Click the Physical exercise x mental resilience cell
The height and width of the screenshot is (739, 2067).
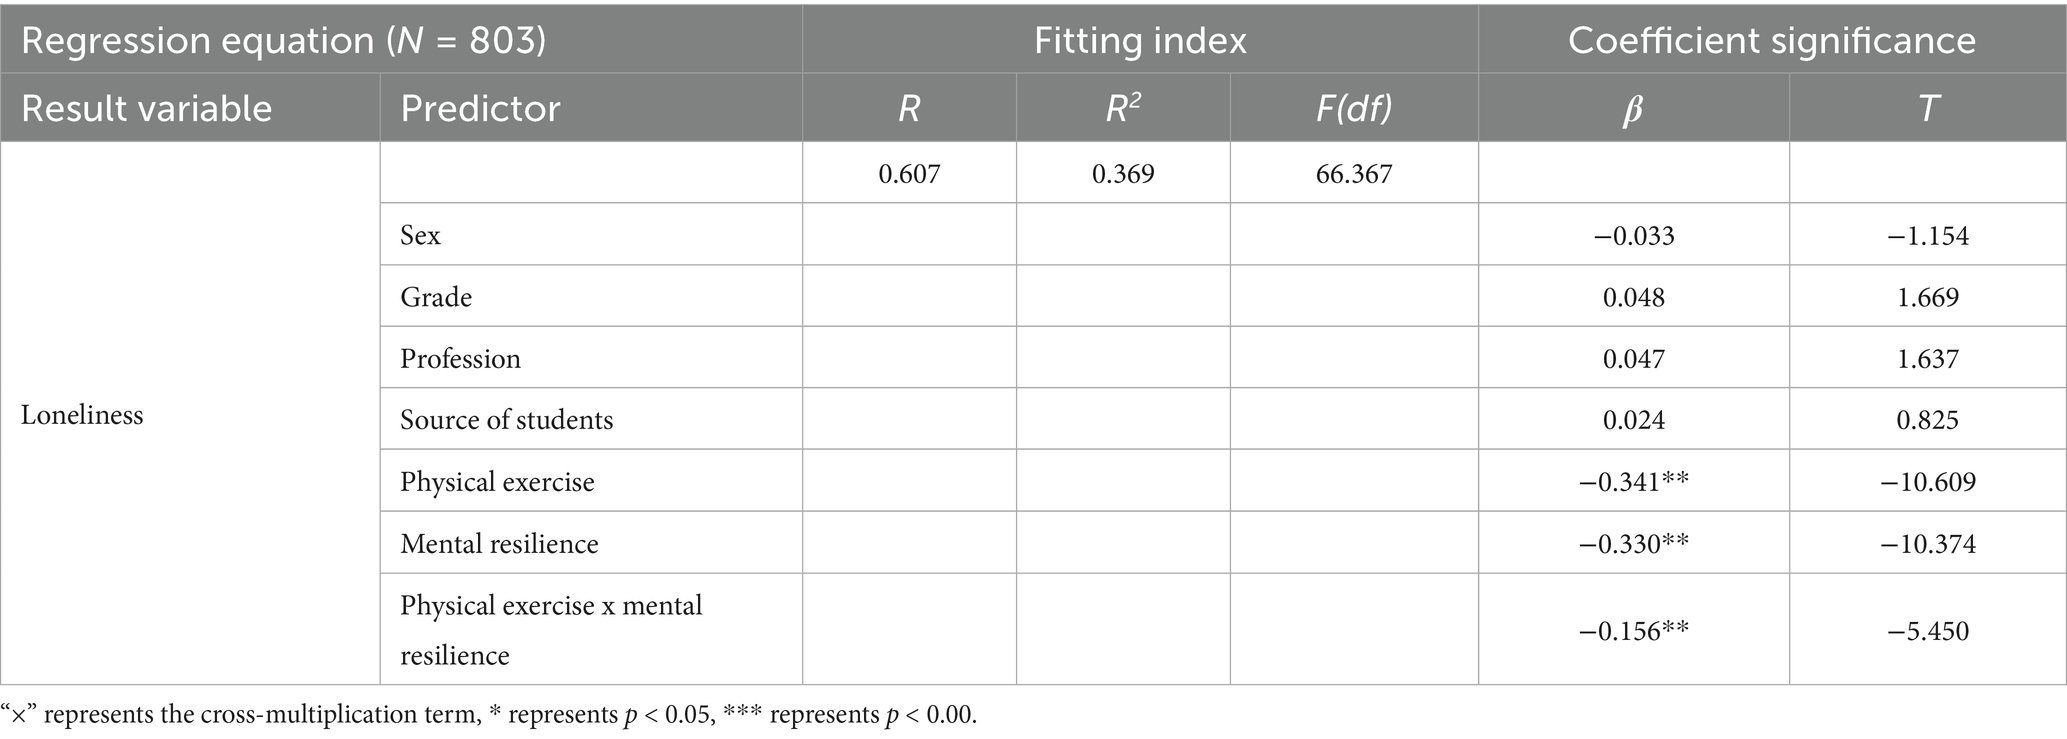click(591, 629)
